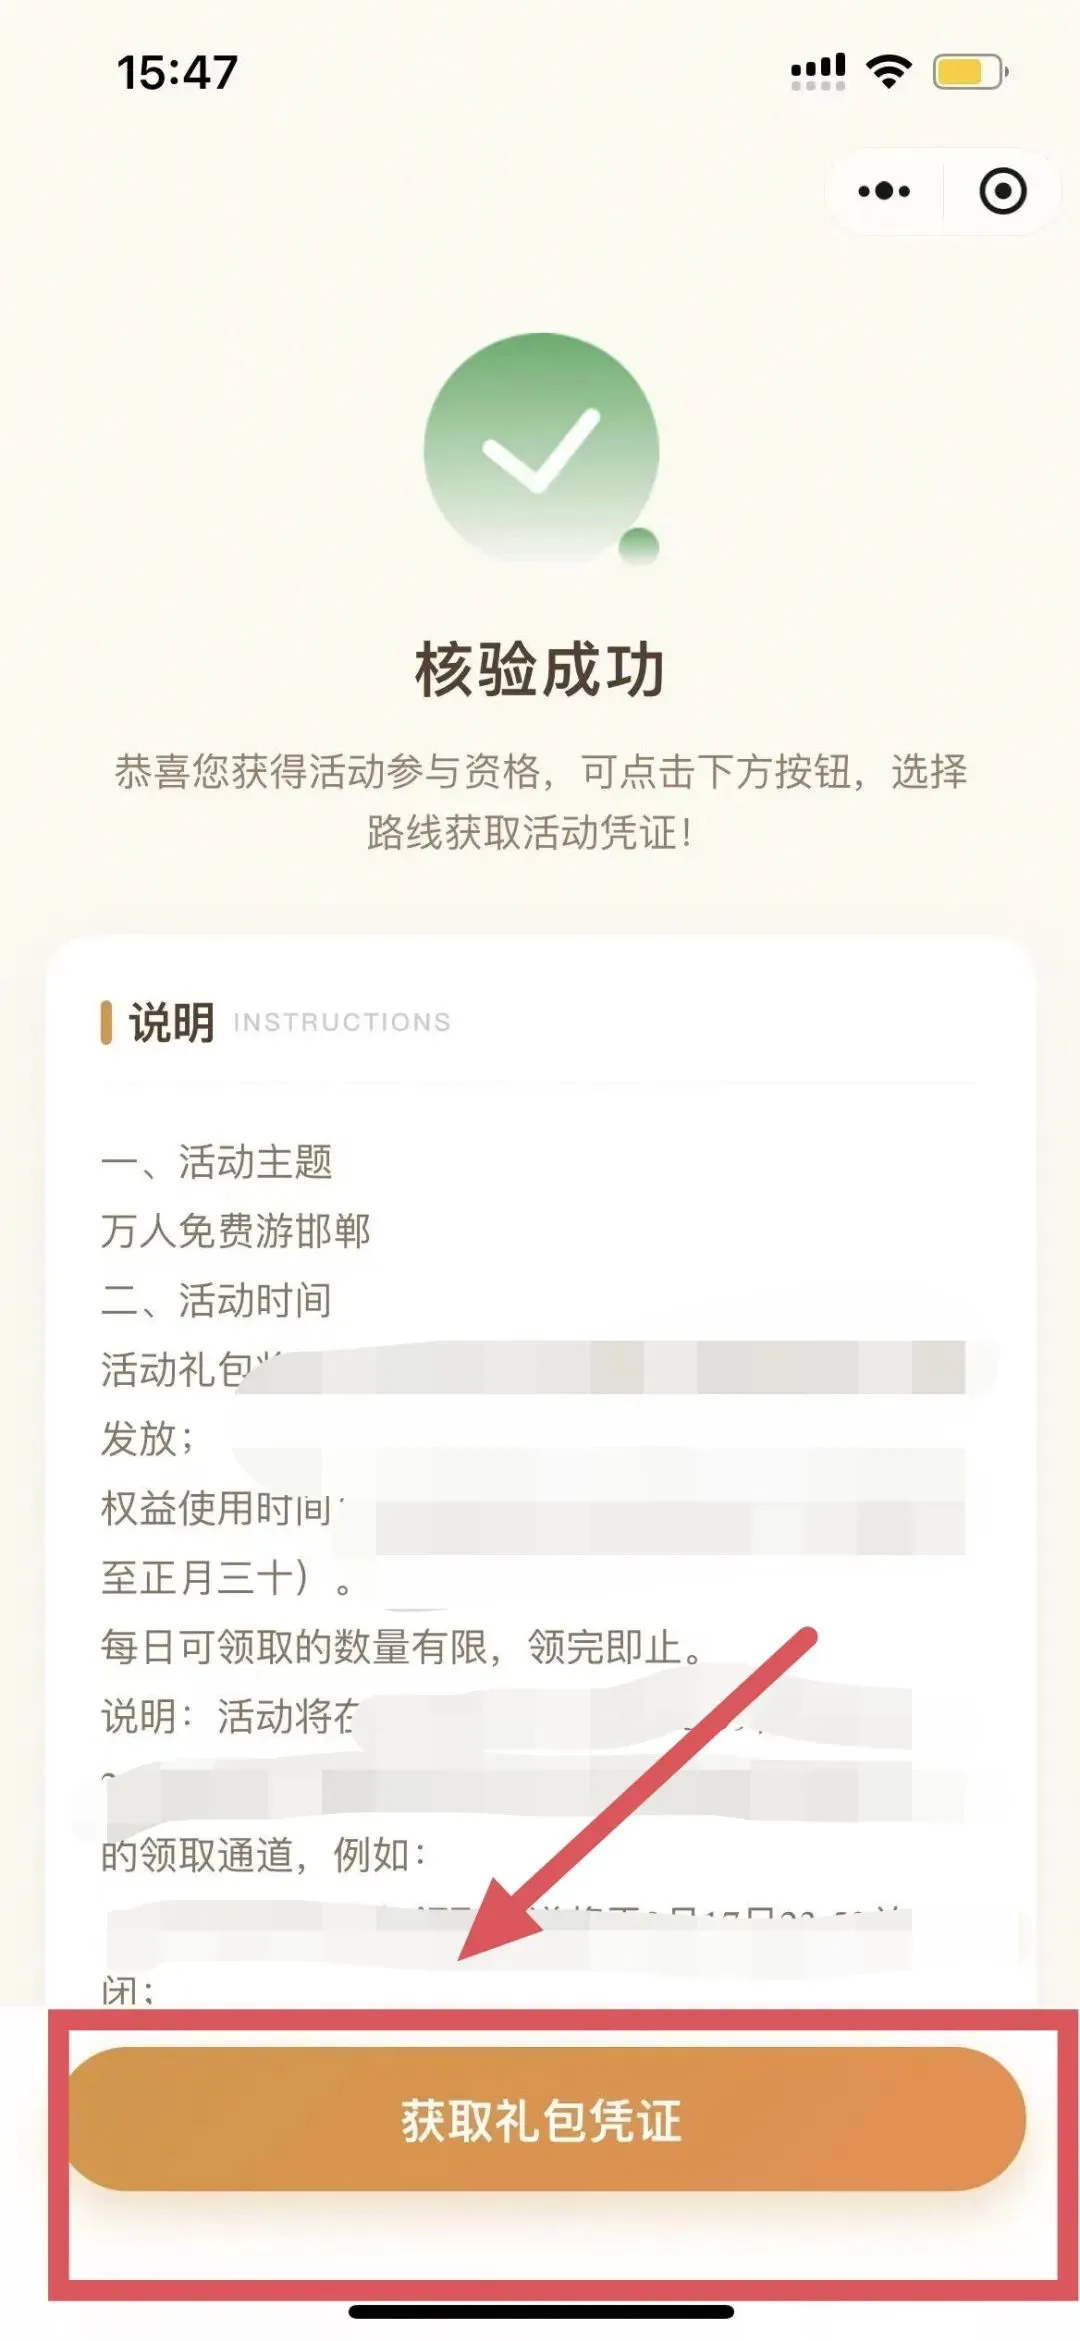Tap the green success checkmark icon
1080x2341 pixels.
coord(541,450)
